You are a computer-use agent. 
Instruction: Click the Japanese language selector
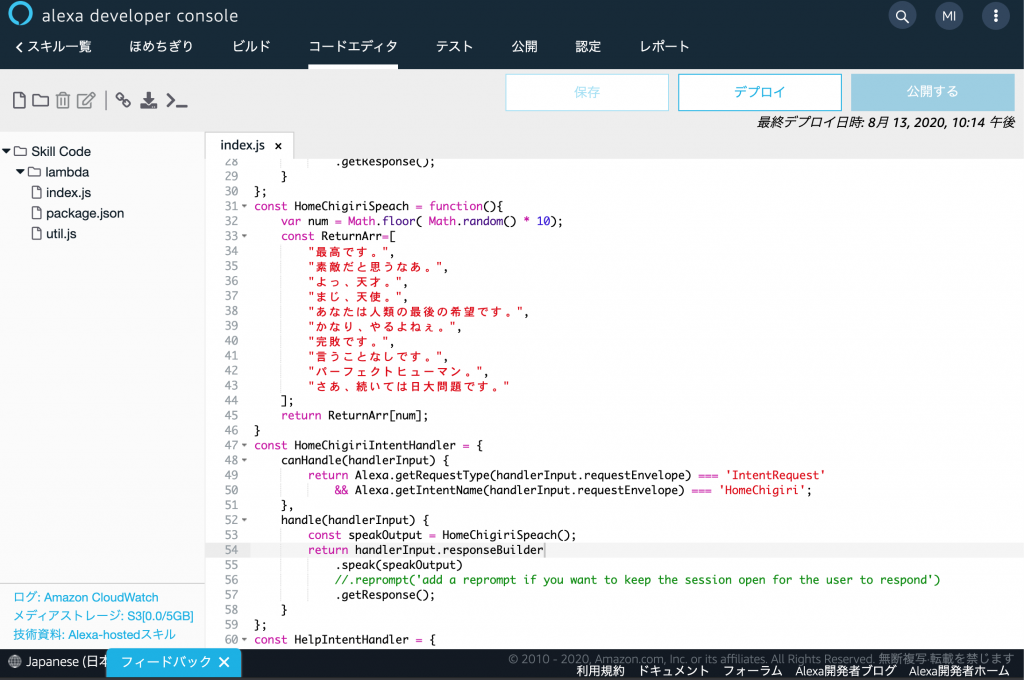59,662
